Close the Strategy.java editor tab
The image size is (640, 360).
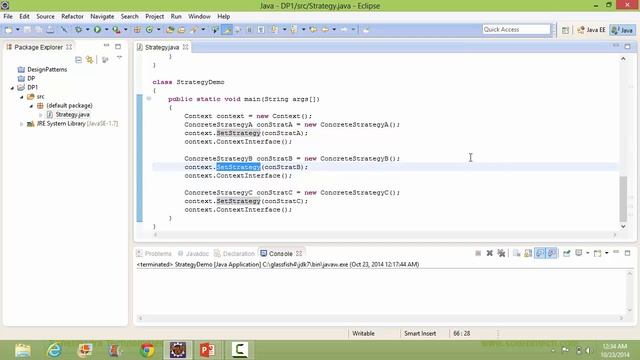tap(185, 47)
